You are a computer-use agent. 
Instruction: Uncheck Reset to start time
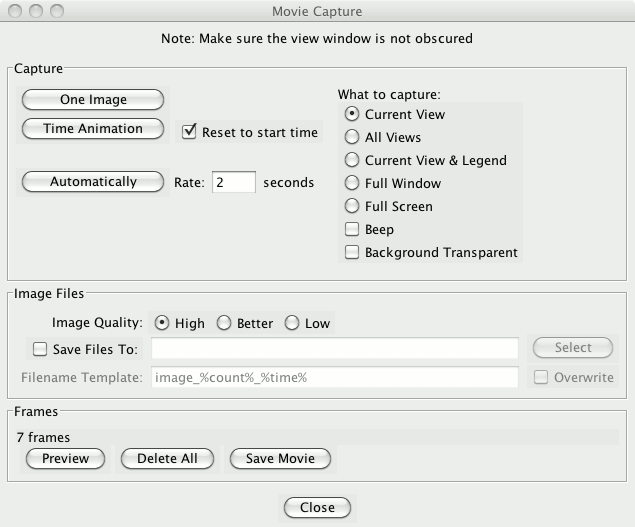coord(190,132)
